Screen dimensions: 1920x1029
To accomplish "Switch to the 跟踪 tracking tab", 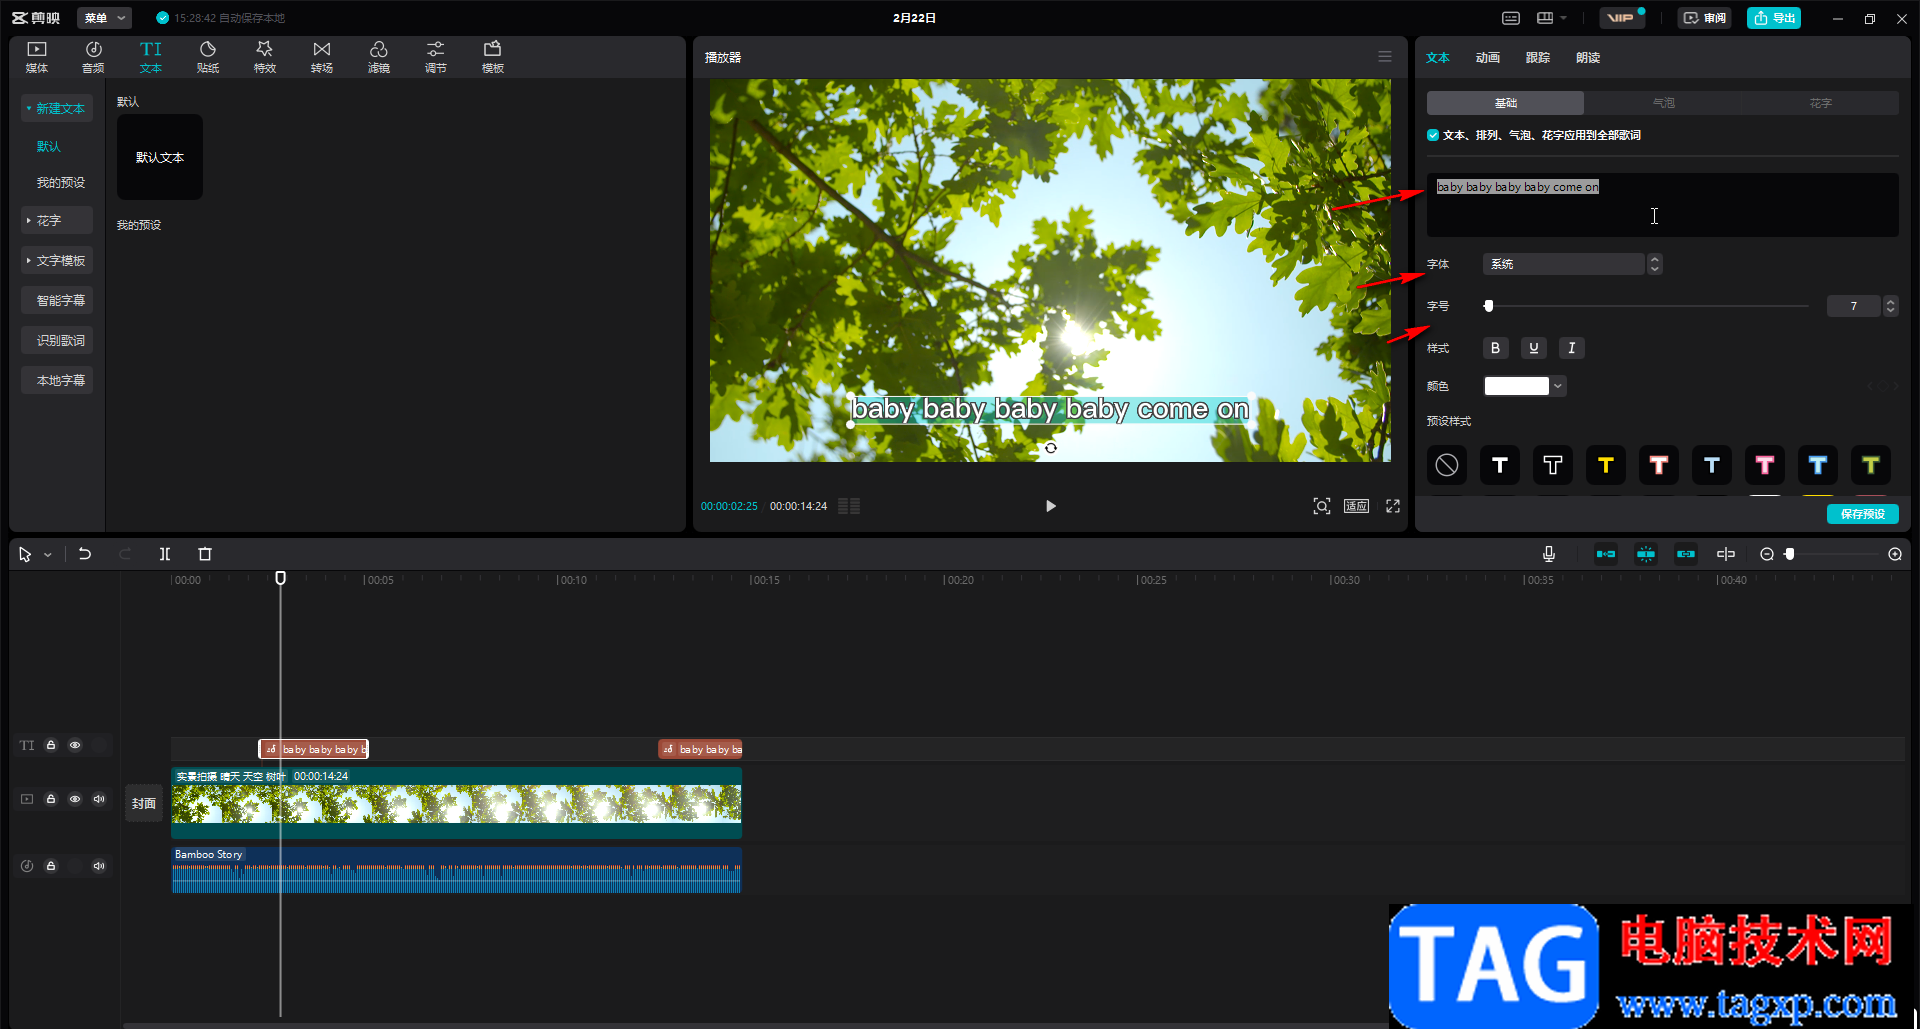I will tap(1538, 58).
